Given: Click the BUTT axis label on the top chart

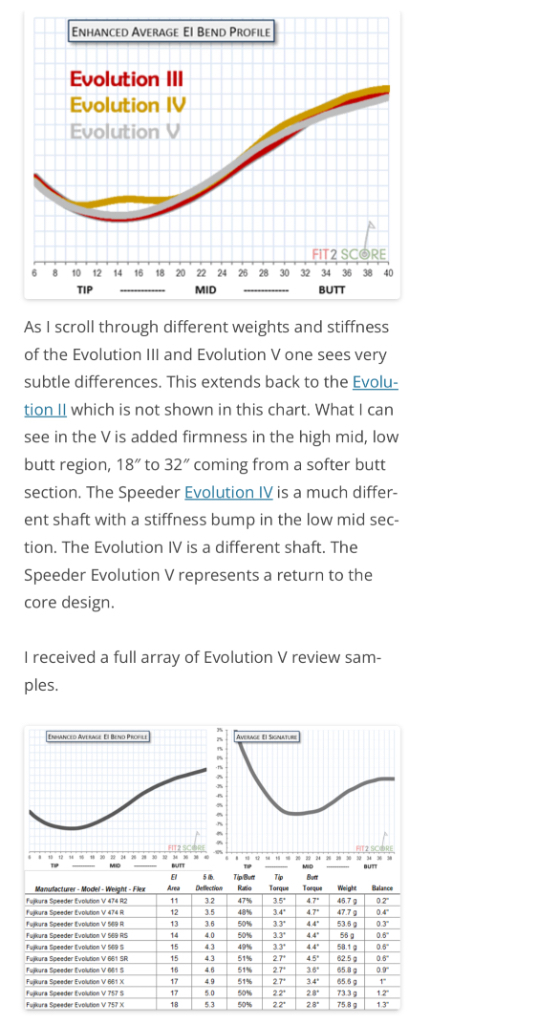Looking at the screenshot, I should pos(332,289).
